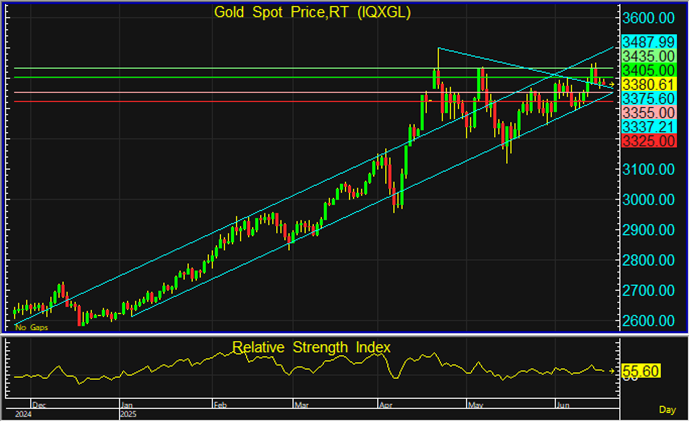The width and height of the screenshot is (690, 422).
Task: Click the RSI value 55.60 label
Action: click(641, 371)
